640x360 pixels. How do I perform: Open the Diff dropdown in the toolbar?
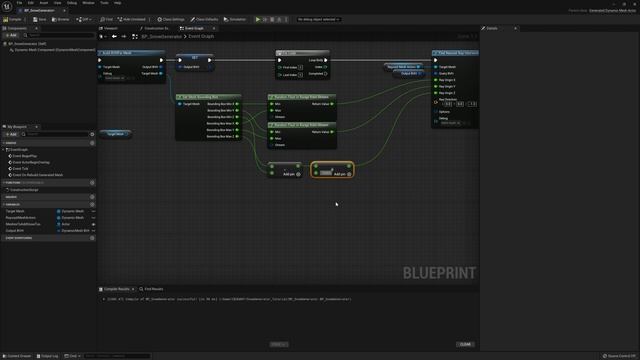coord(84,19)
